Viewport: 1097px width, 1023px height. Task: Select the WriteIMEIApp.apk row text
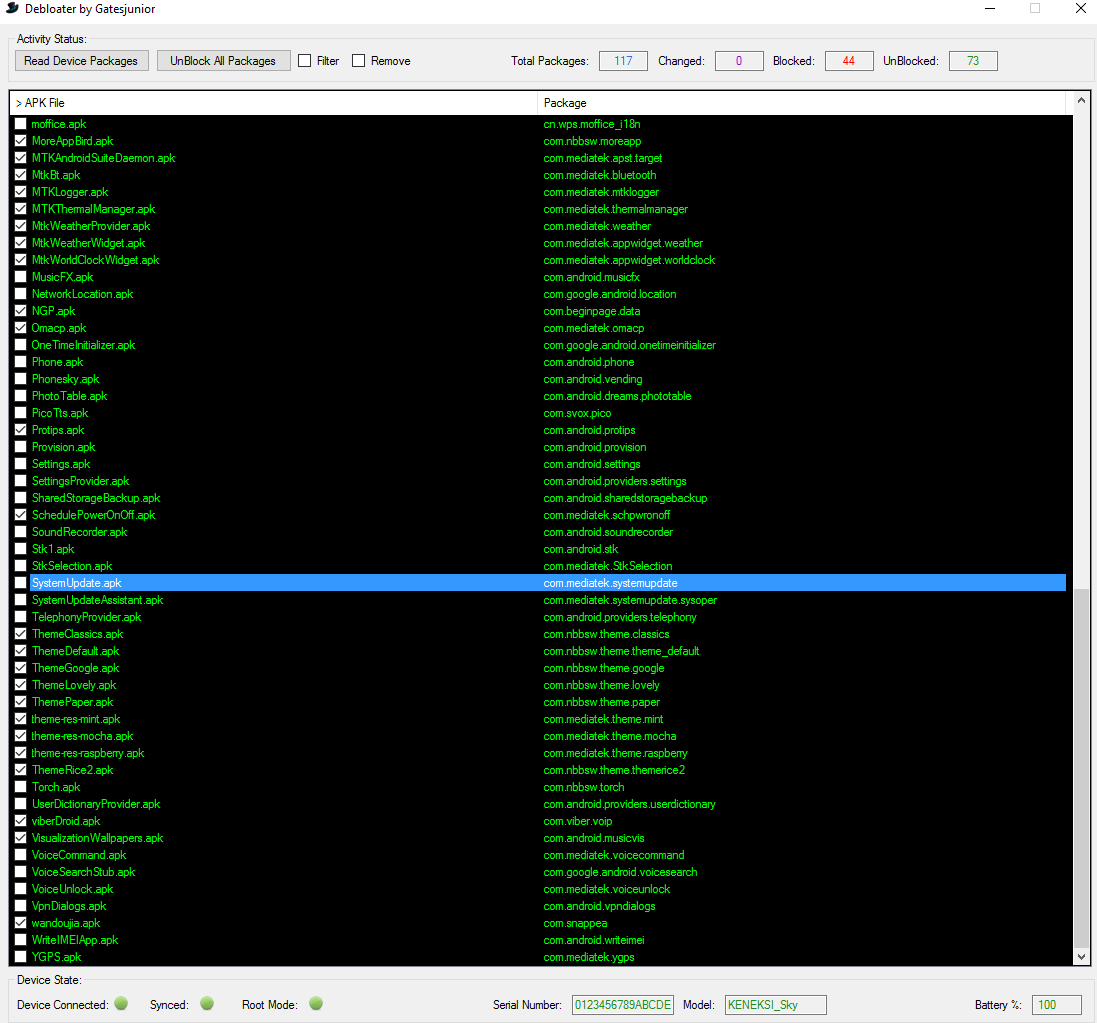[x=75, y=940]
